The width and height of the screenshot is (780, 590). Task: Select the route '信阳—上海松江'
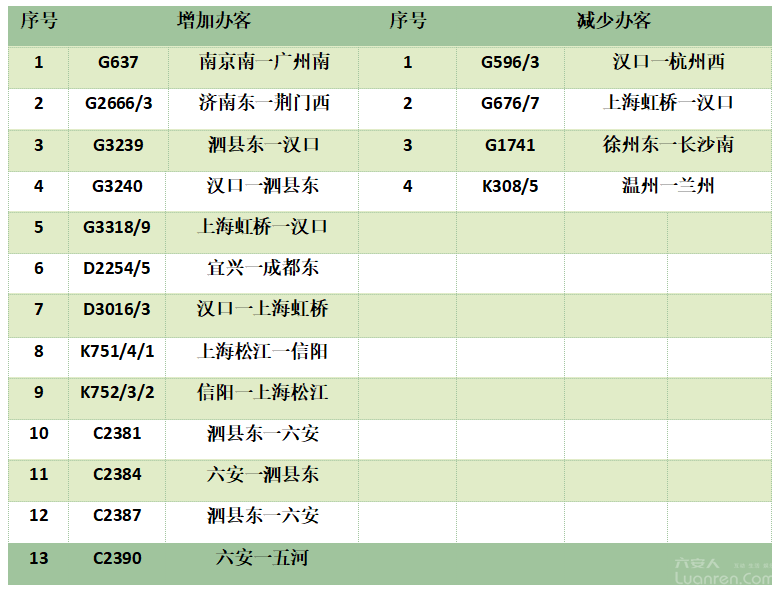[263, 393]
